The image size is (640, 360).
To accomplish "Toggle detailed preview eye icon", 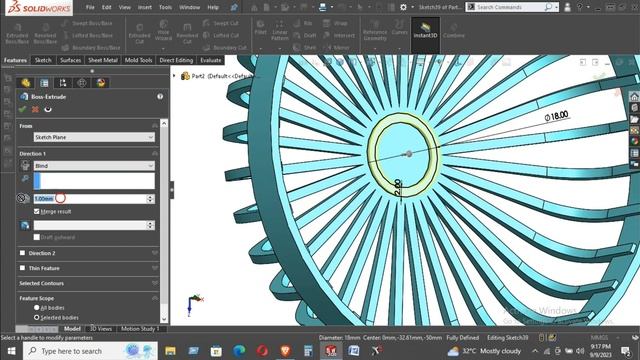I will click(x=48, y=109).
